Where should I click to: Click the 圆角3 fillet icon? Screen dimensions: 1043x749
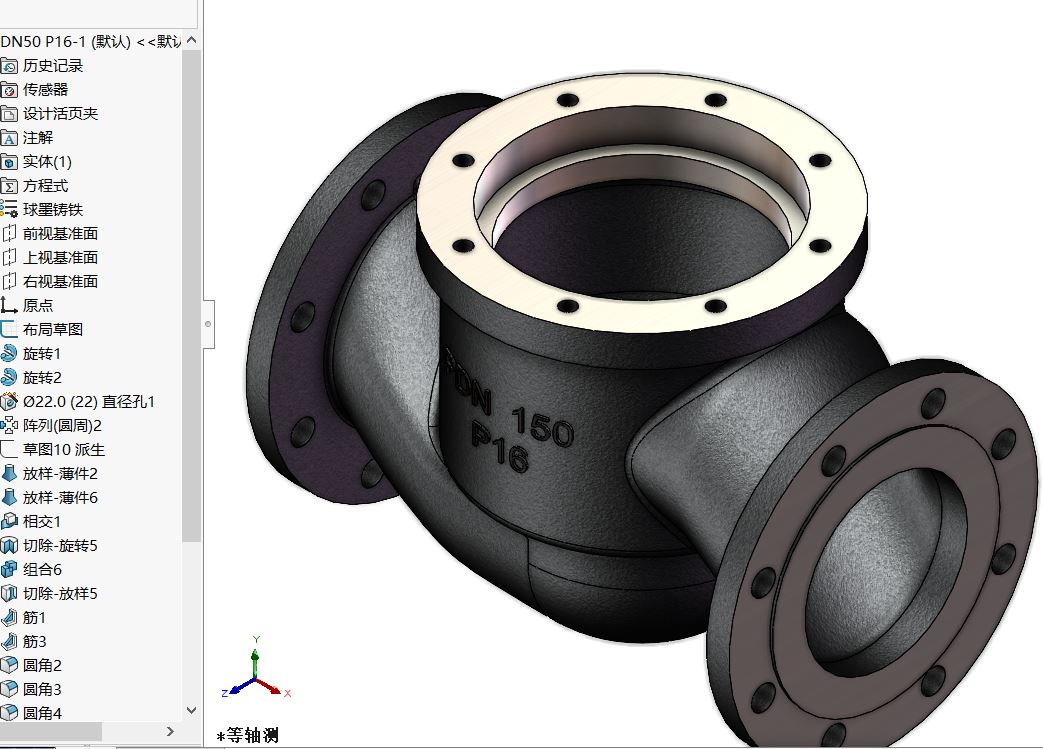tap(9, 689)
